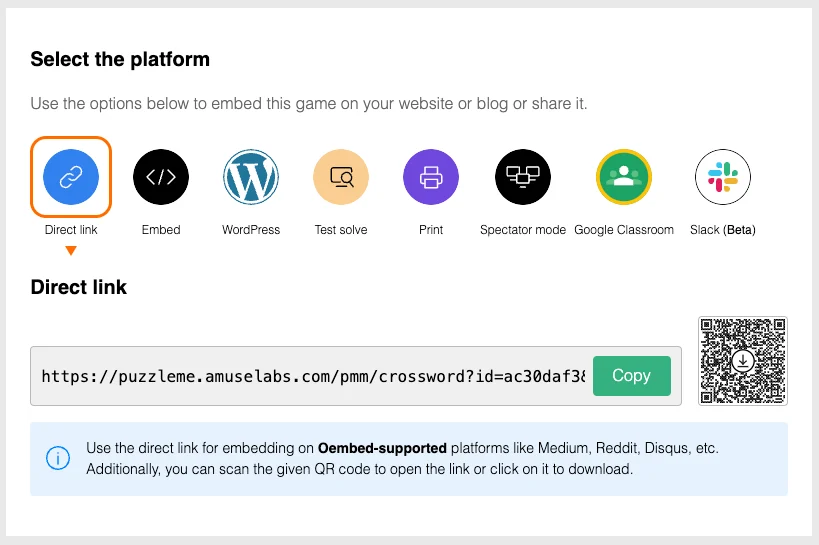Click the Test solve text label
The image size is (819, 545).
341,230
